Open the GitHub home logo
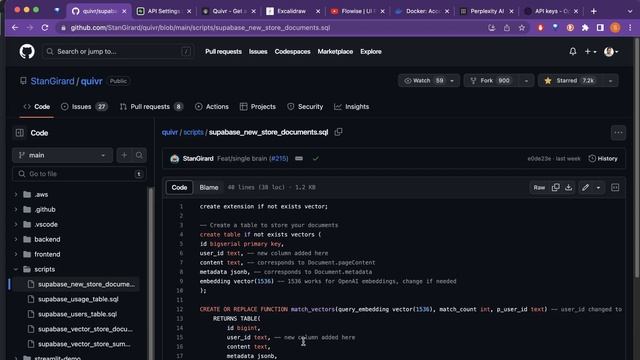Screen dimensions: 640x360 (27, 52)
